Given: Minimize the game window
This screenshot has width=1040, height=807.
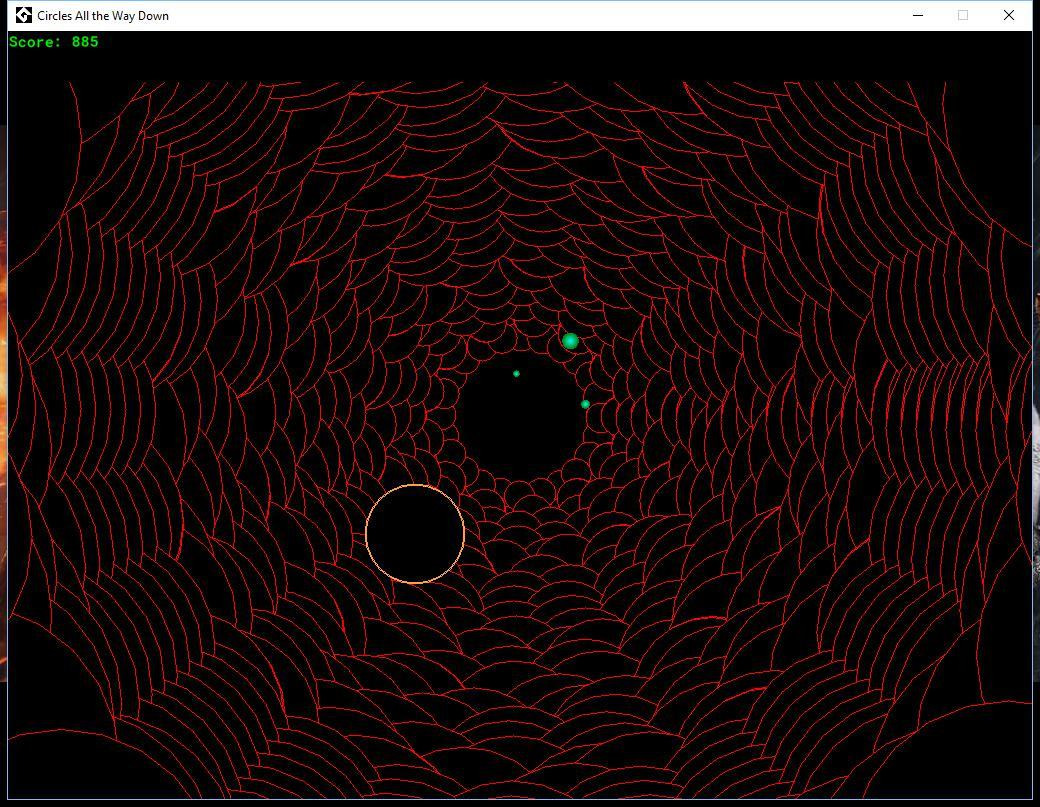Looking at the screenshot, I should (918, 15).
